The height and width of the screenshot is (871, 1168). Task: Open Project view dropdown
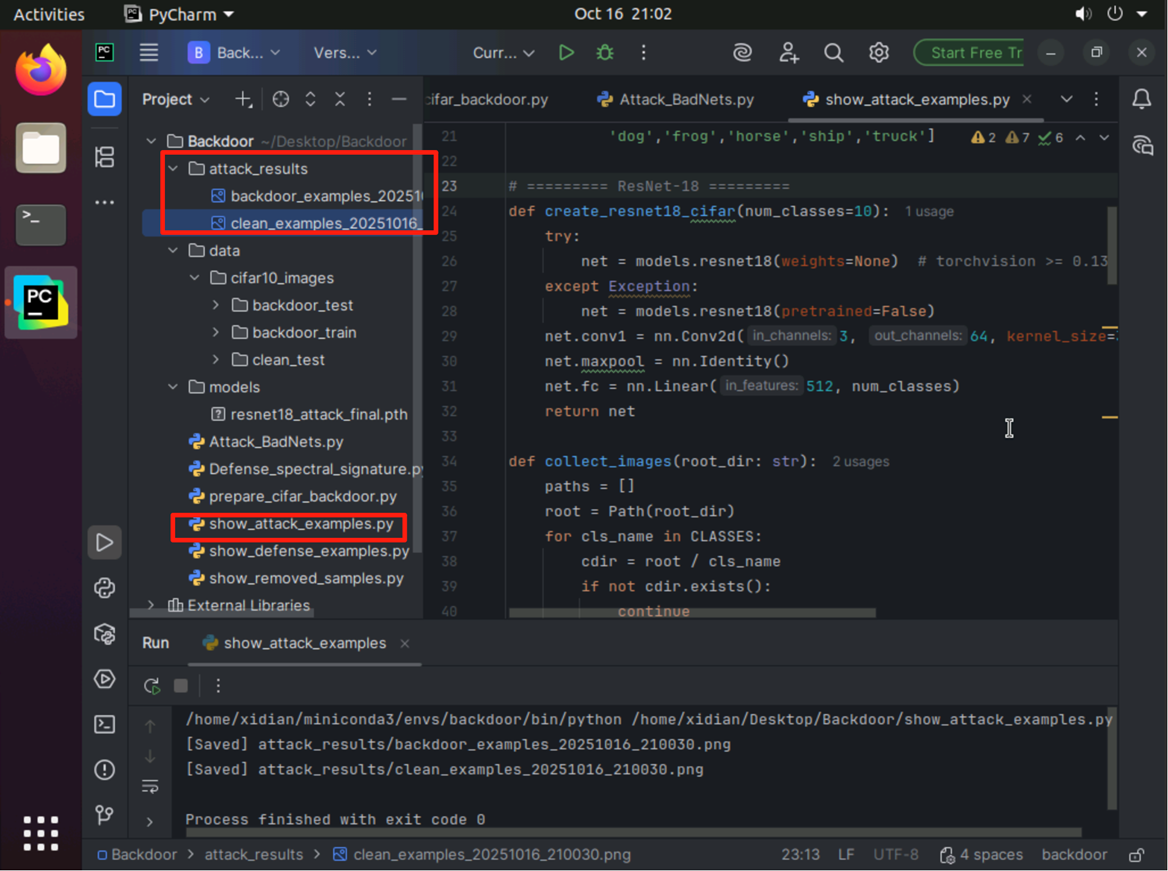(176, 100)
